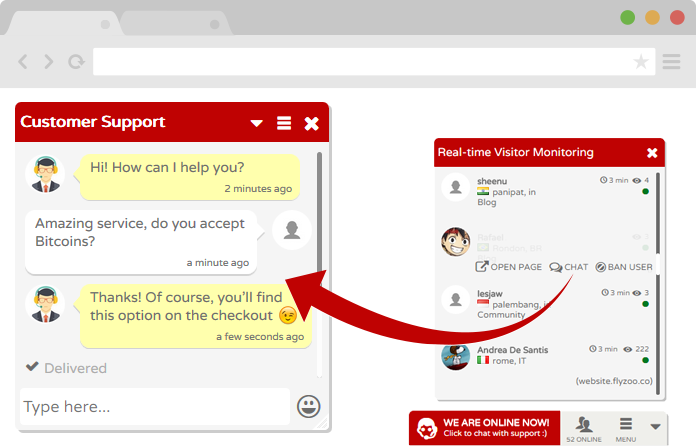The height and width of the screenshot is (446, 696).
Task: Click the clock icon in sheenu's row
Action: [x=603, y=180]
